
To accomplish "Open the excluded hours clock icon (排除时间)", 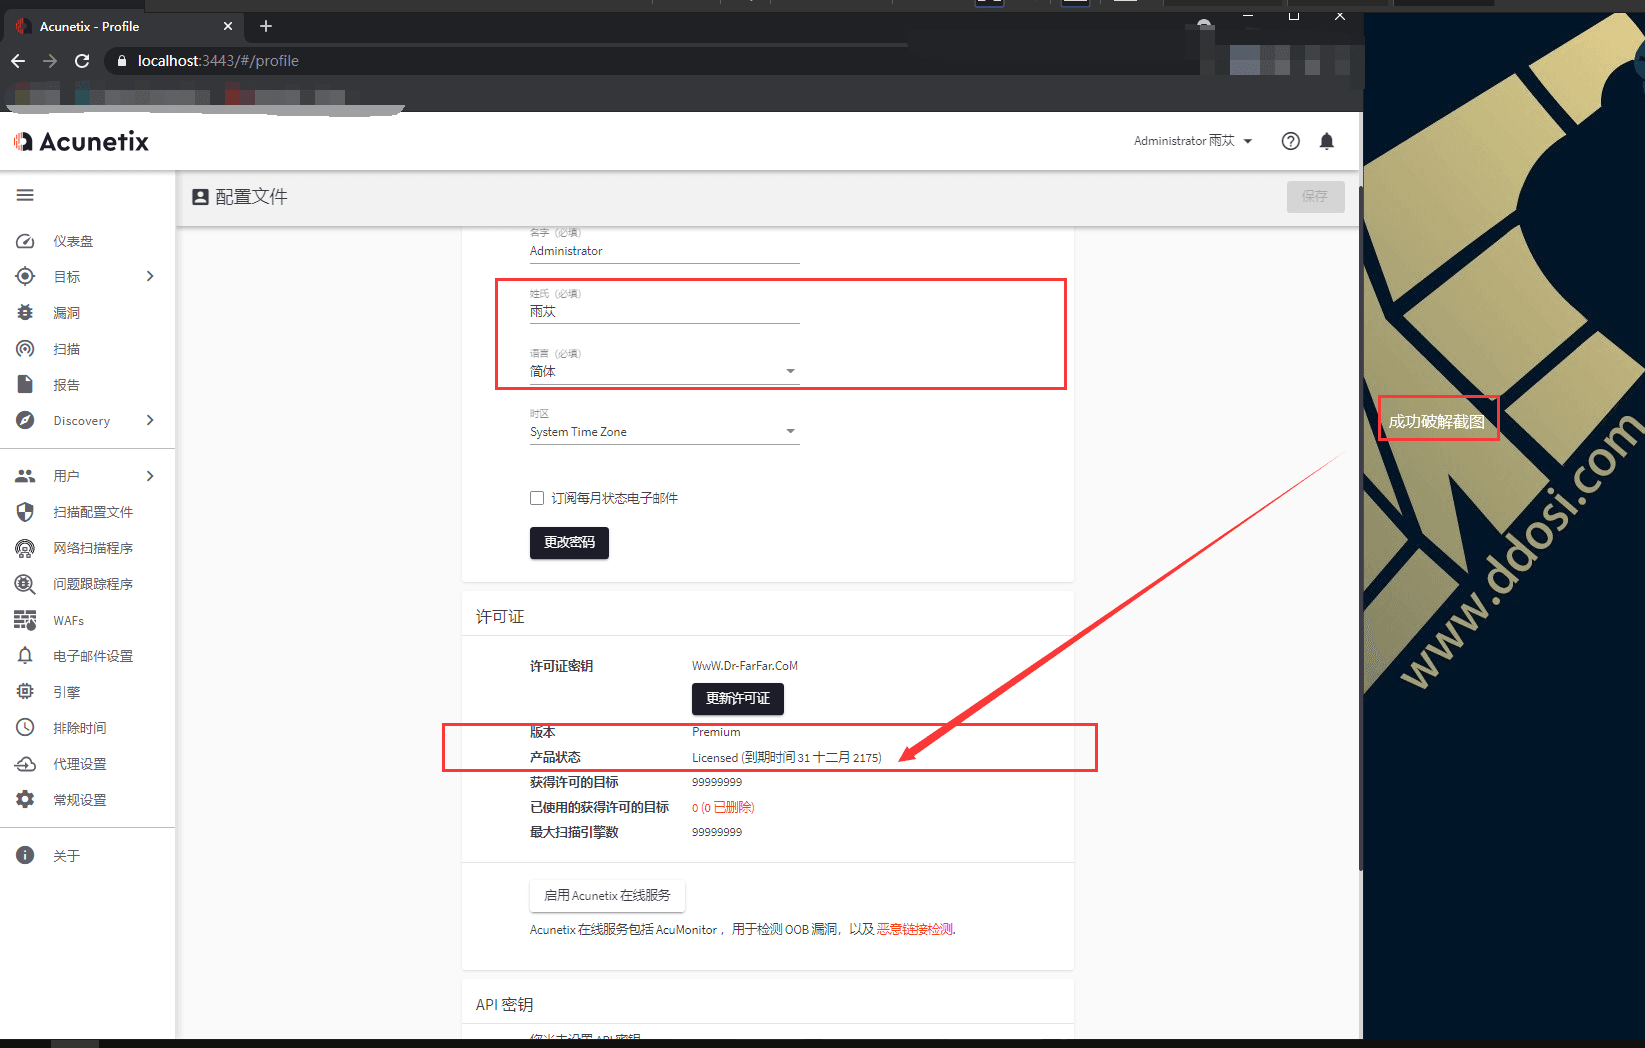I will [25, 727].
